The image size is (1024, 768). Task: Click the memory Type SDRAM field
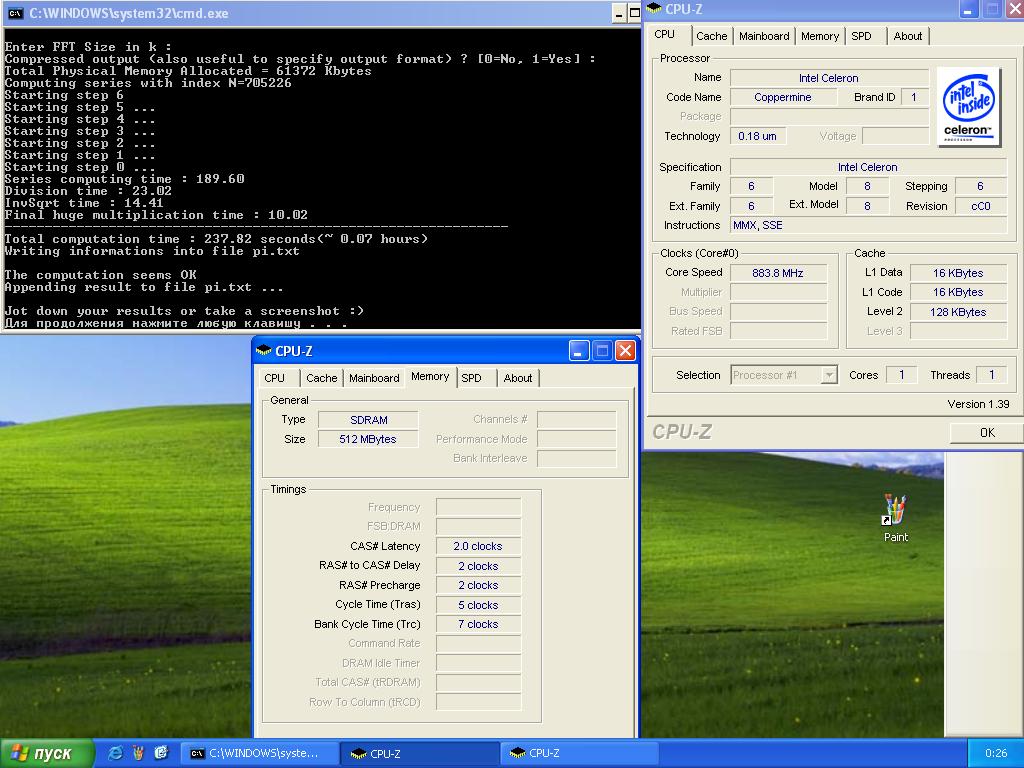(x=368, y=420)
